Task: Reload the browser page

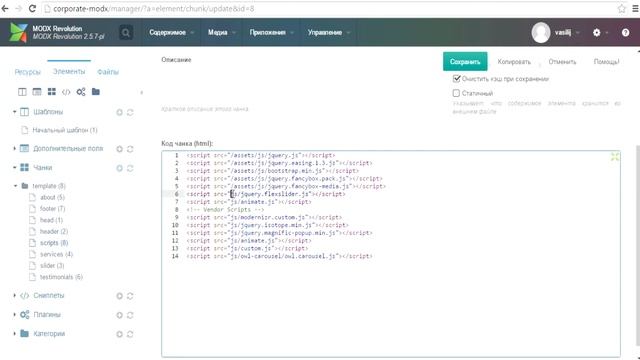Action: (x=32, y=8)
